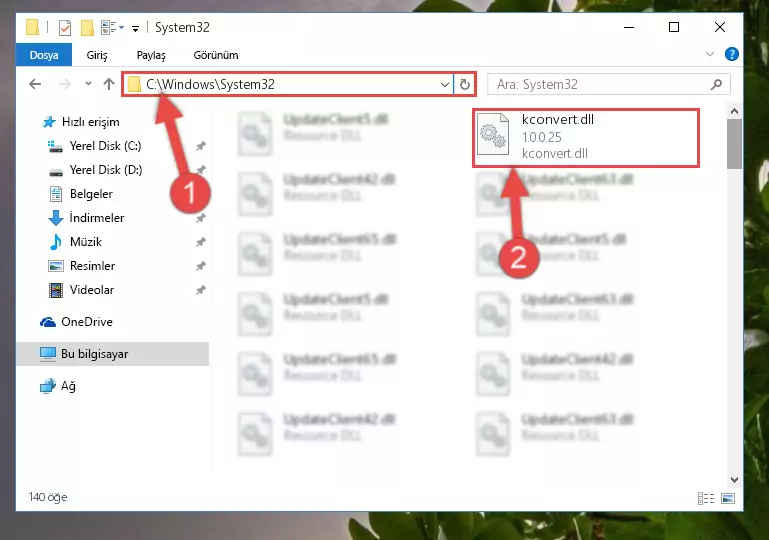Viewport: 769px width, 540px height.
Task: Click the search magnifier icon
Action: pyautogui.click(x=716, y=84)
